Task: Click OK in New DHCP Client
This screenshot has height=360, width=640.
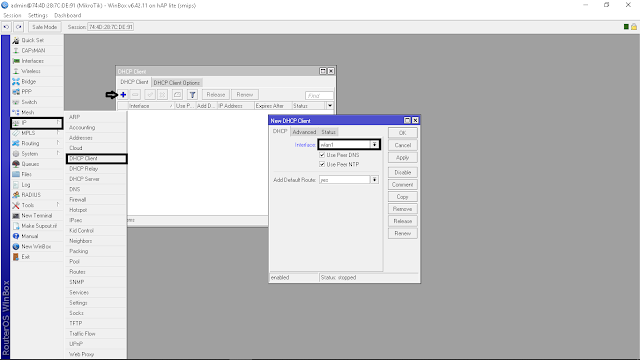Action: [402, 133]
